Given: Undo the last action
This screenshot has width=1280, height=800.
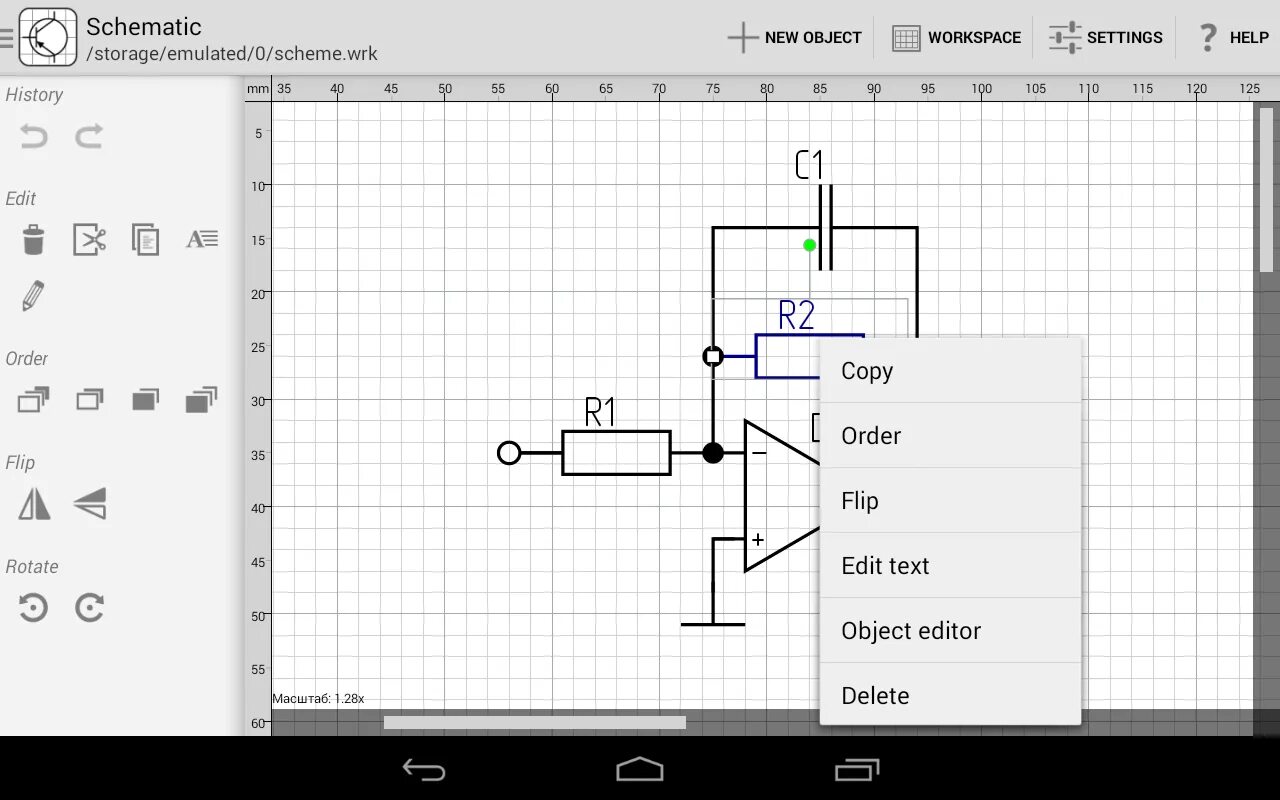Looking at the screenshot, I should coord(34,136).
